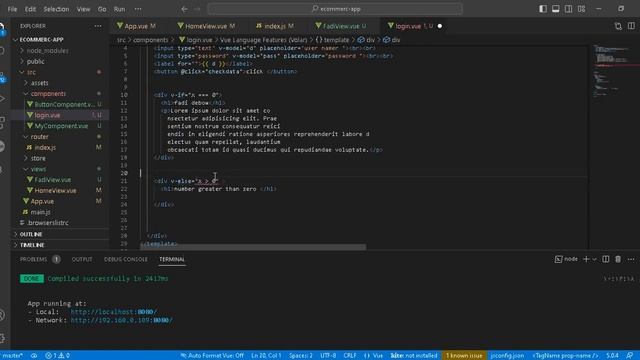
Task: Expand the node_modules folder
Action: point(47,51)
